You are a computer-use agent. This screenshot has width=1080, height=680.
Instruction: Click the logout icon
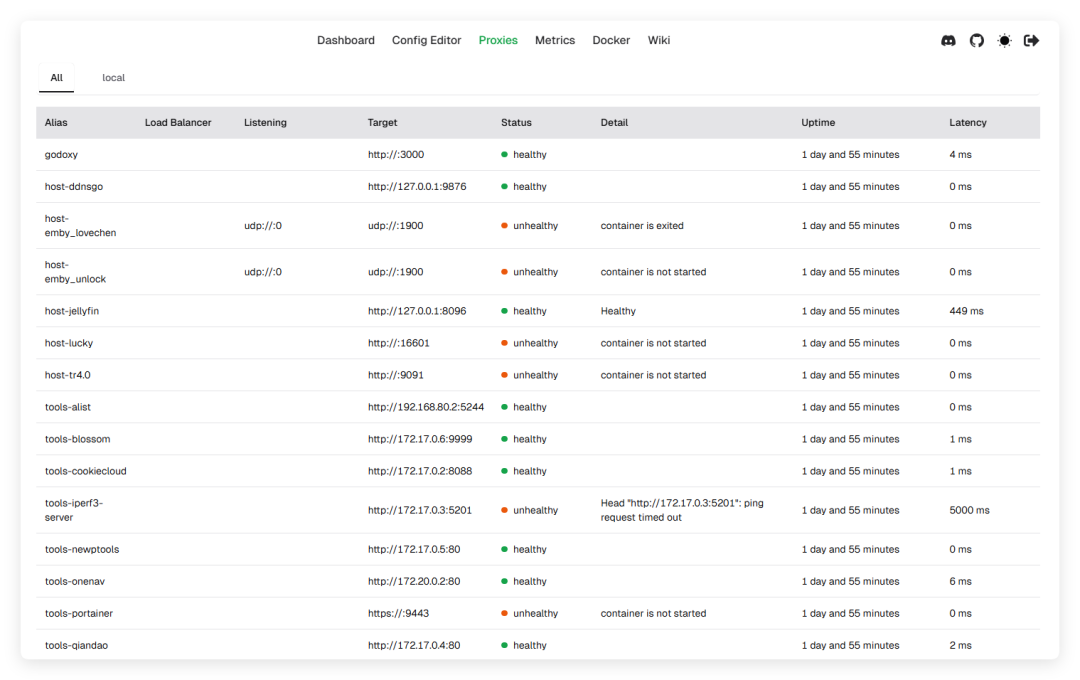(x=1032, y=41)
